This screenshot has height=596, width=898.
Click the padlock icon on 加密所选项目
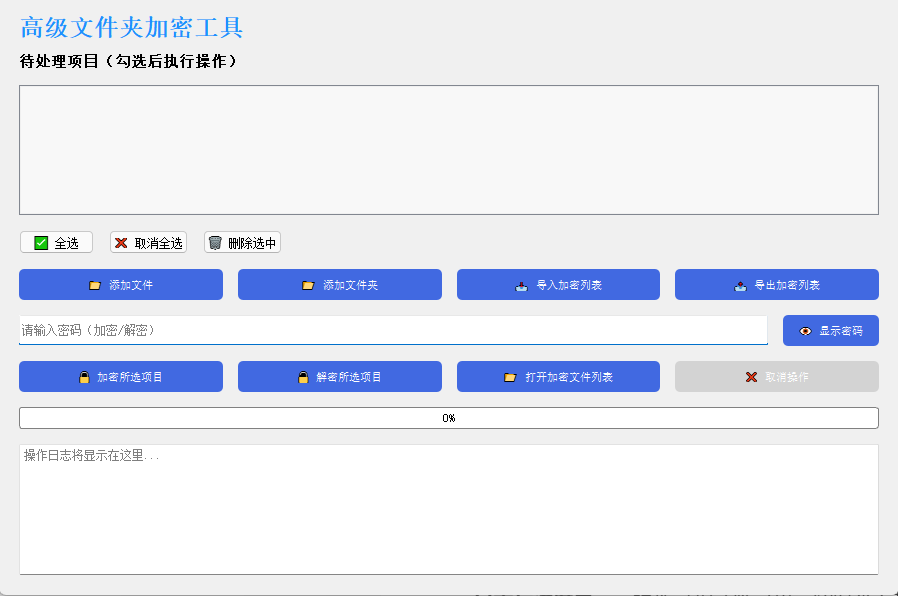click(x=84, y=376)
